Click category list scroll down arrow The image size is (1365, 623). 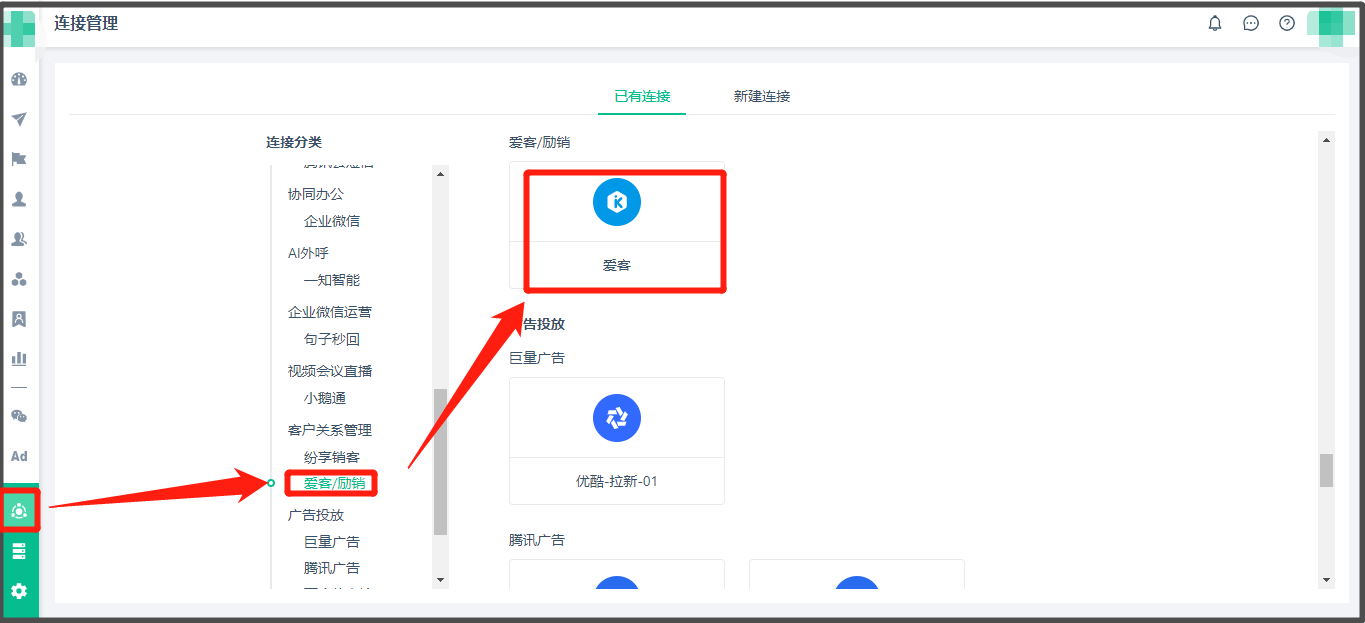point(440,579)
